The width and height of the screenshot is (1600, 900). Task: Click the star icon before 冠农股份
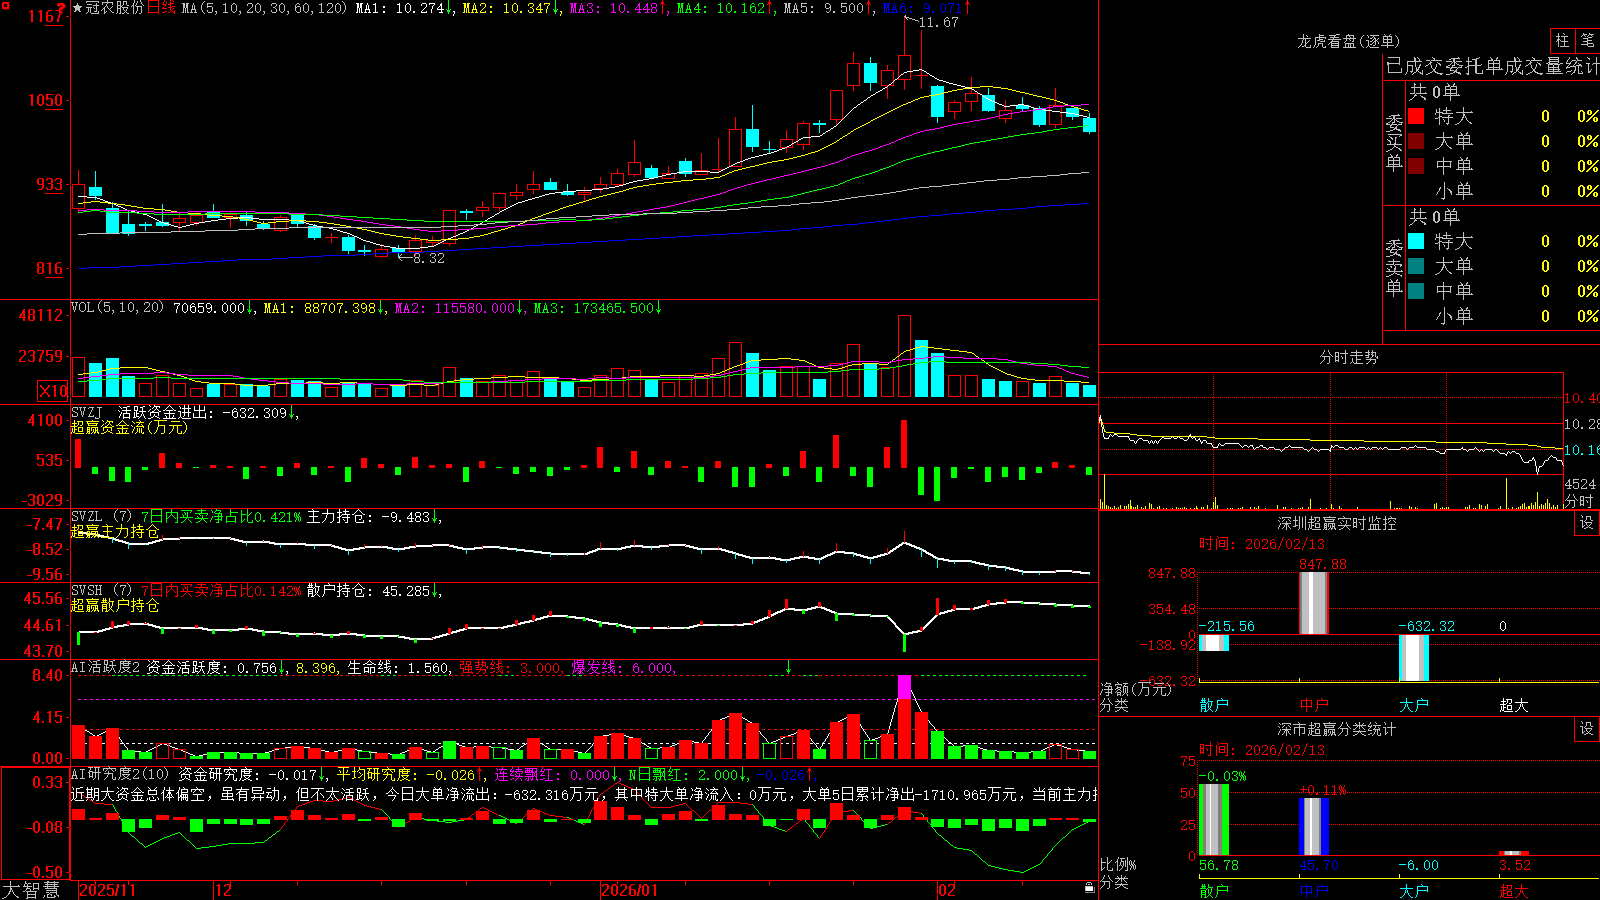point(78,8)
